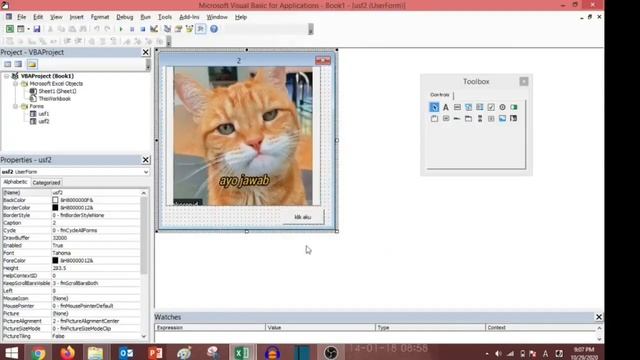Click View Object icon in Project panel
This screenshot has width=640, height=360.
[18, 64]
